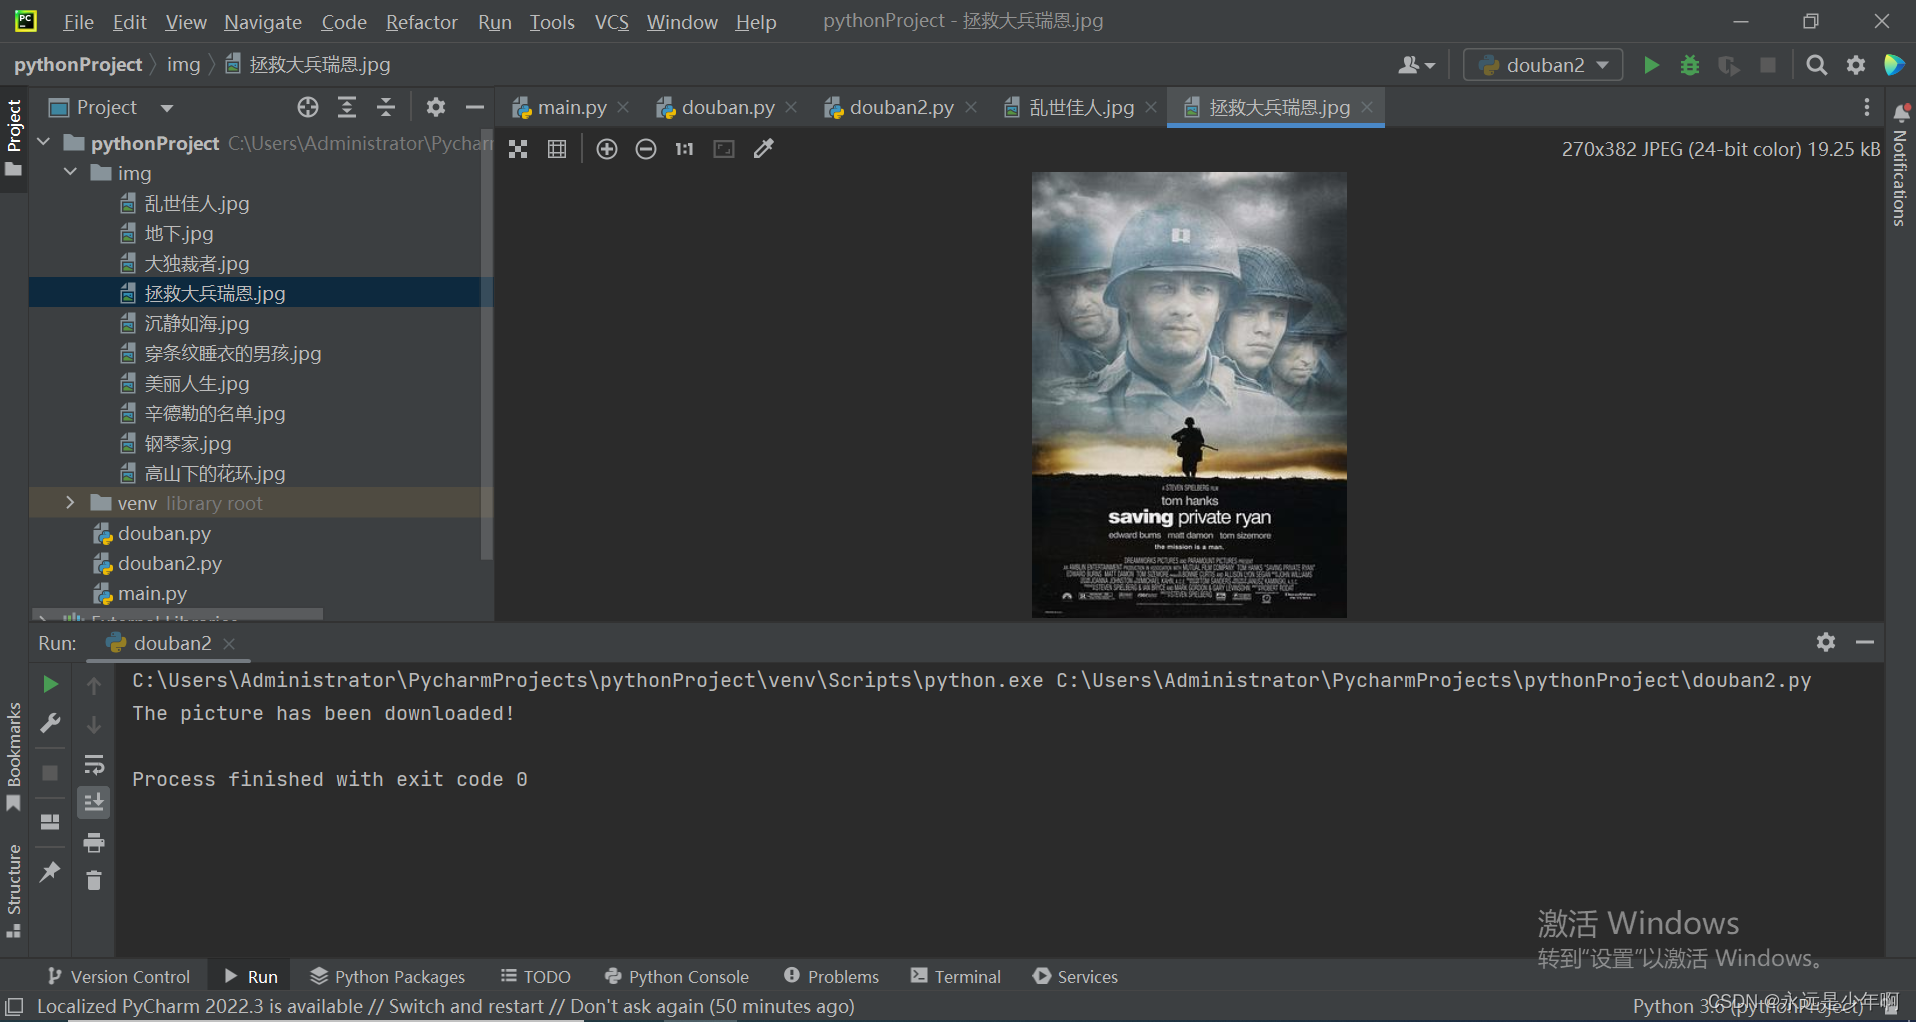Viewport: 1916px width, 1022px height.
Task: Rerun douban2 in Run panel
Action: coord(50,684)
